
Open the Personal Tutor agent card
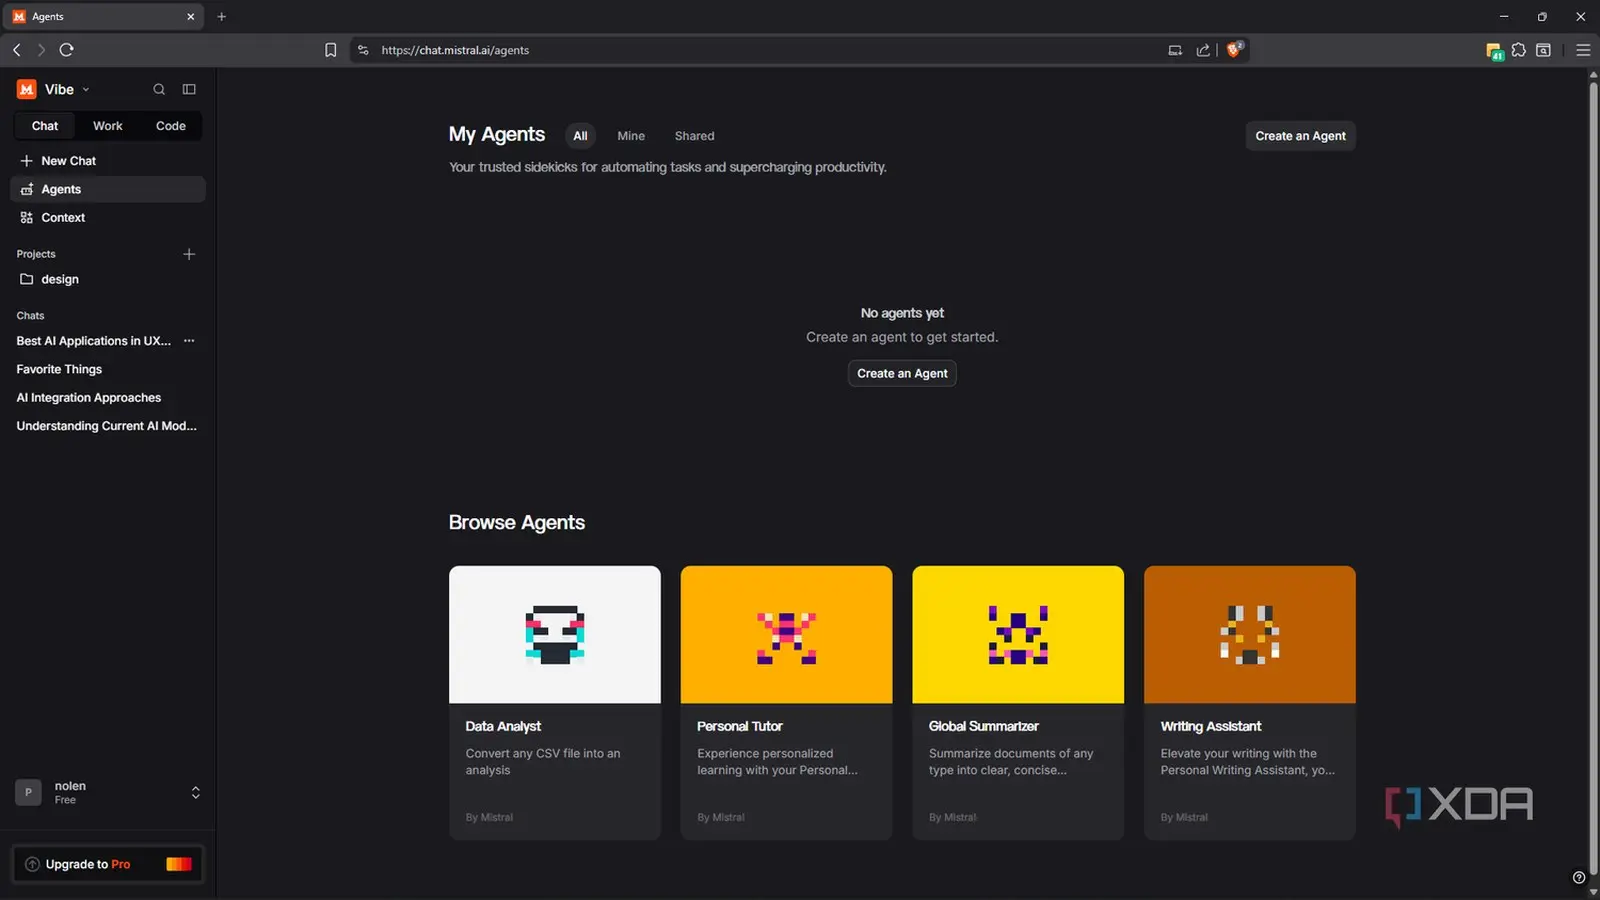click(x=786, y=703)
